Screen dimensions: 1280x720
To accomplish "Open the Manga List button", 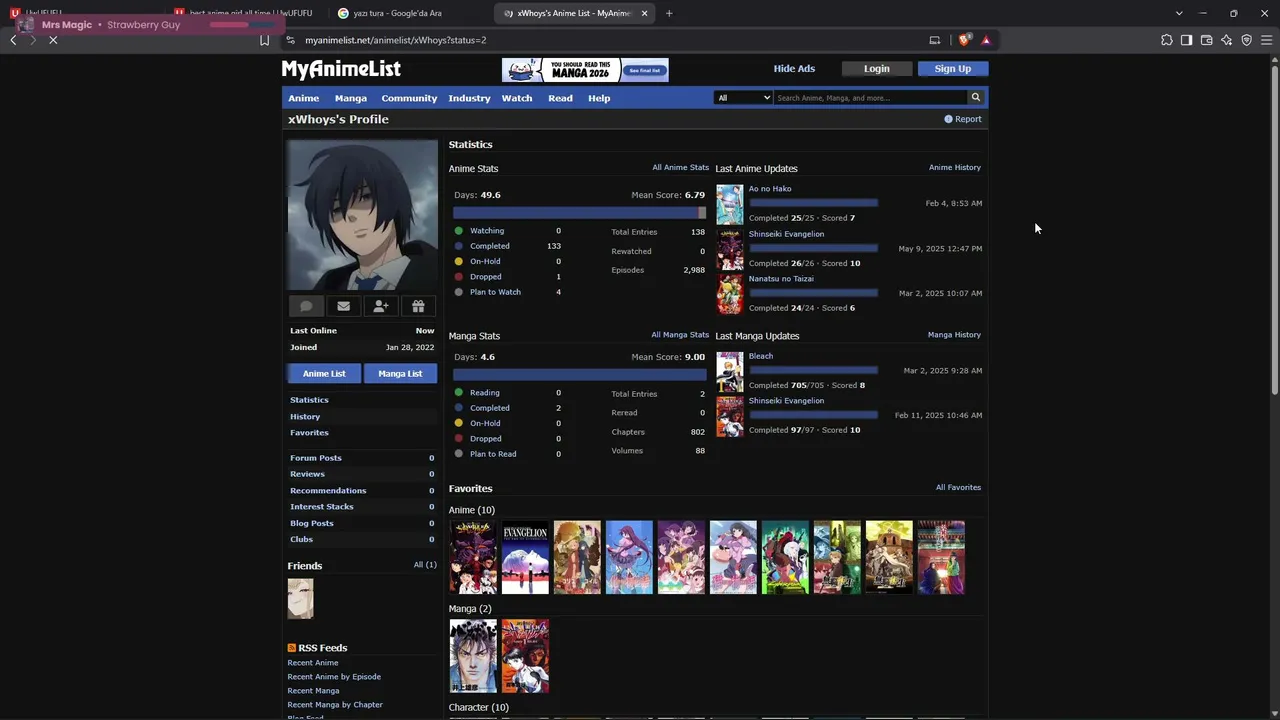I will tap(400, 374).
